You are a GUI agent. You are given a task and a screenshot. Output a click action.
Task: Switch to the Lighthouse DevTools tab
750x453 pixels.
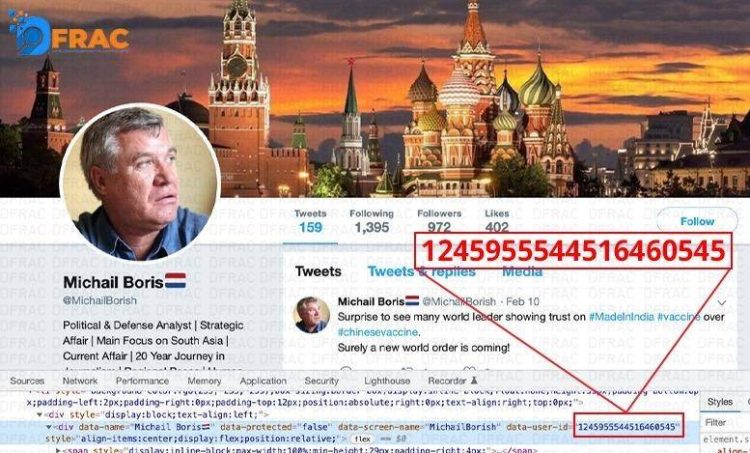[387, 381]
